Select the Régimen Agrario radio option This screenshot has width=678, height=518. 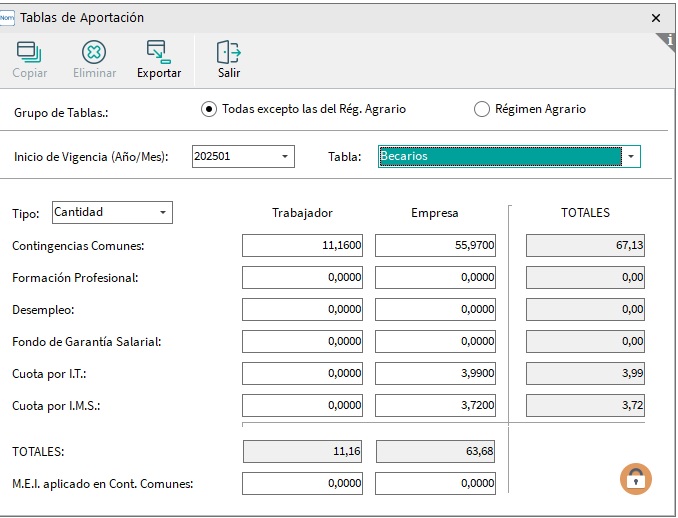click(x=482, y=109)
